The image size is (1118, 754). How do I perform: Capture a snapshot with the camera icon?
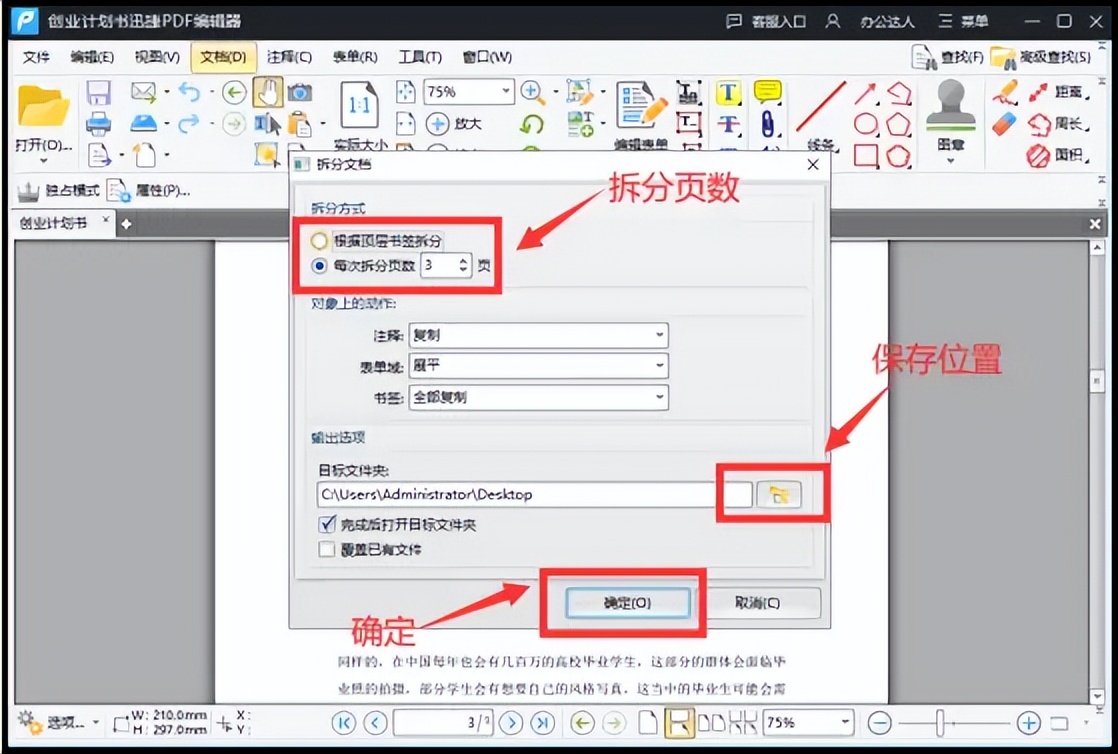point(298,90)
